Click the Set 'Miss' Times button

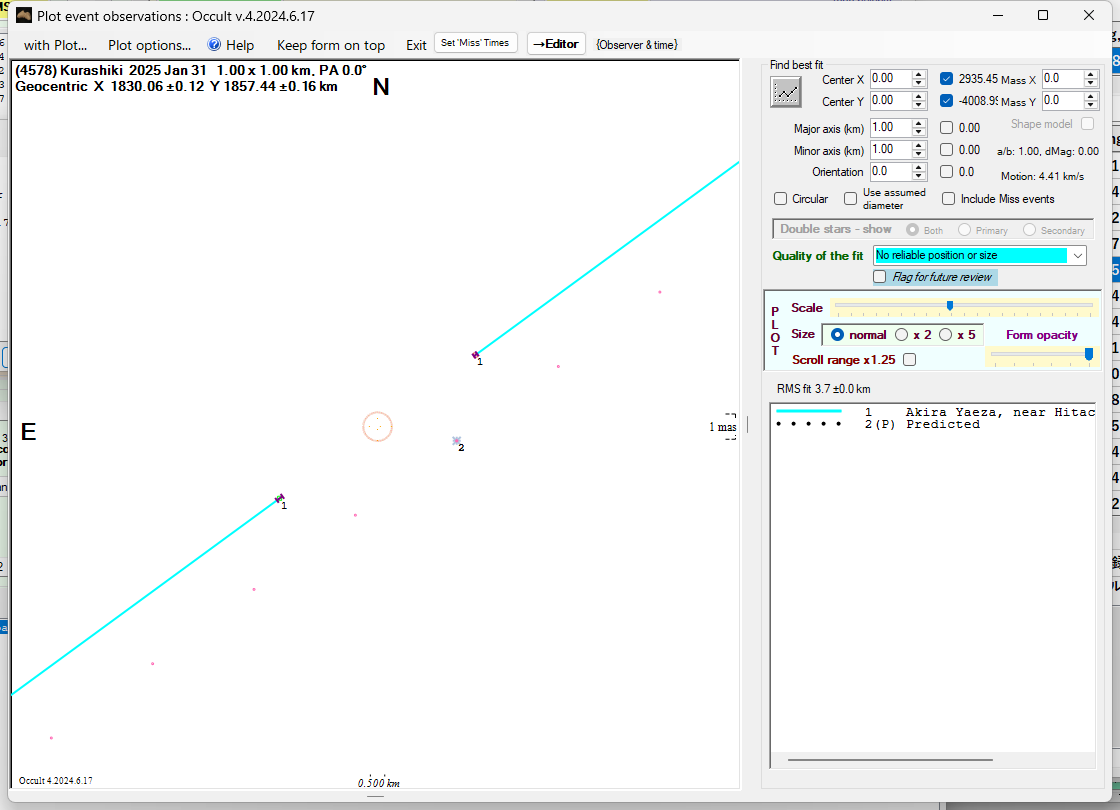[x=476, y=43]
